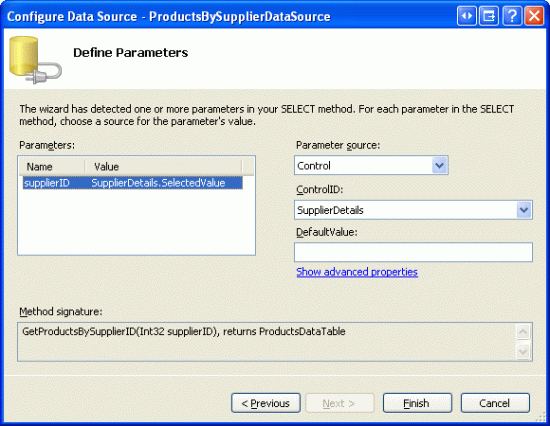Select the supplierID parameter row
550x426 pixels.
(133, 183)
